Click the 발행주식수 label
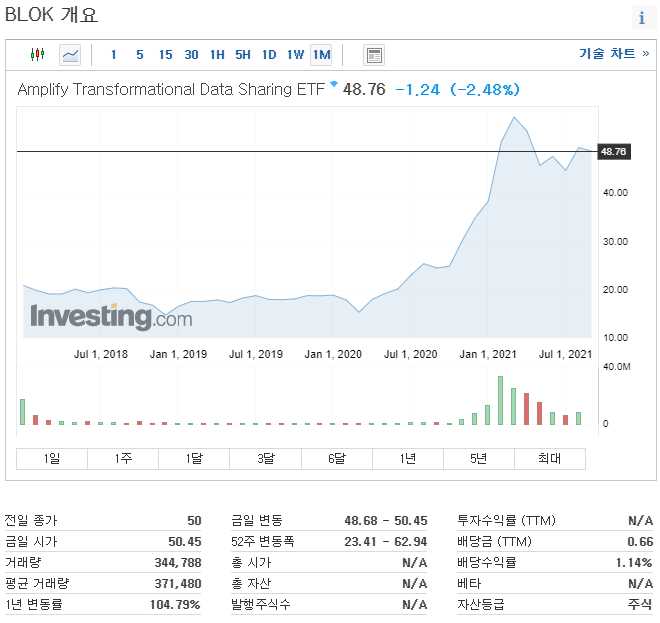The height and width of the screenshot is (623, 660). [x=261, y=605]
